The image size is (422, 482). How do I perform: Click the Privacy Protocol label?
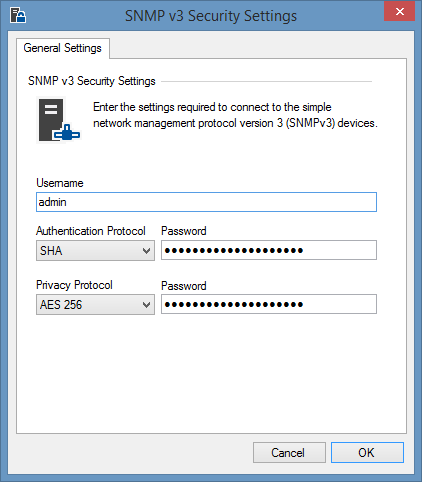(74, 285)
